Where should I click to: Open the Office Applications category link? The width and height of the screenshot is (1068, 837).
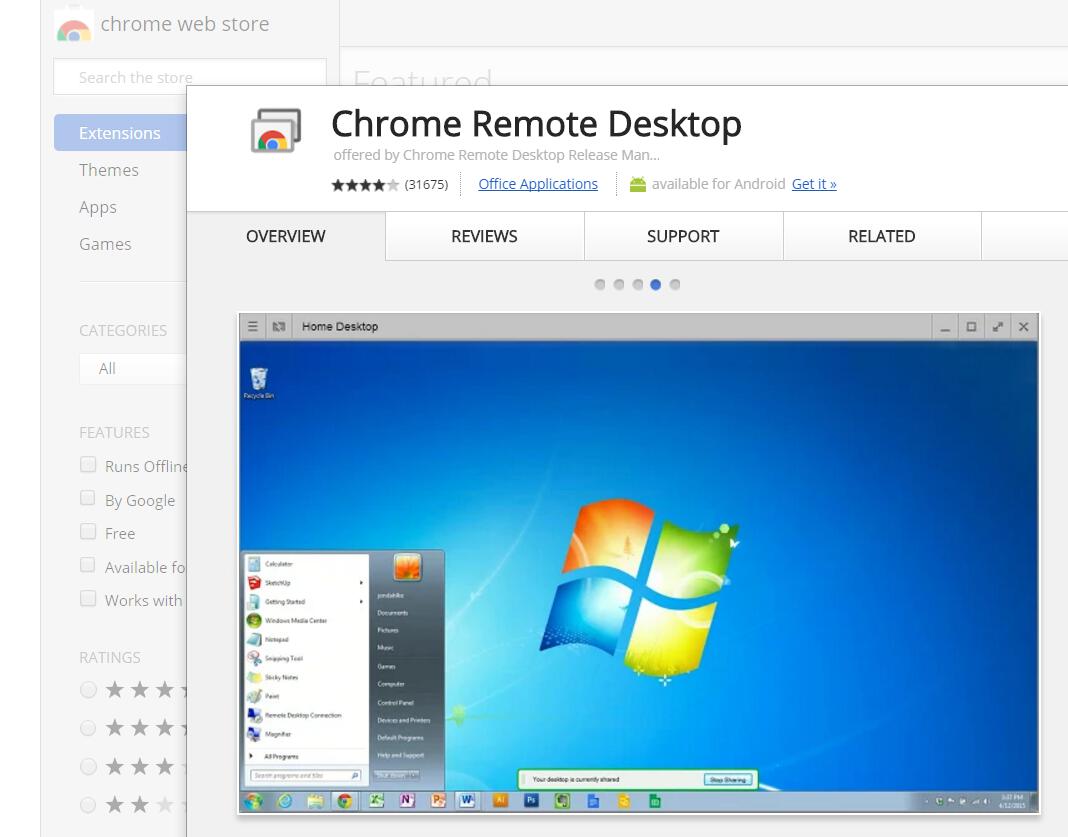click(538, 184)
